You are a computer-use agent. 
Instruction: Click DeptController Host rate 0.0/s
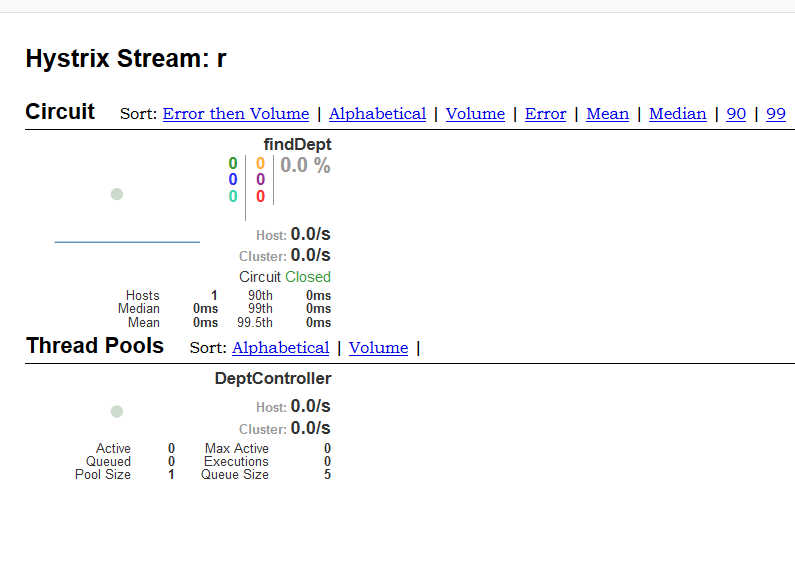click(x=311, y=406)
